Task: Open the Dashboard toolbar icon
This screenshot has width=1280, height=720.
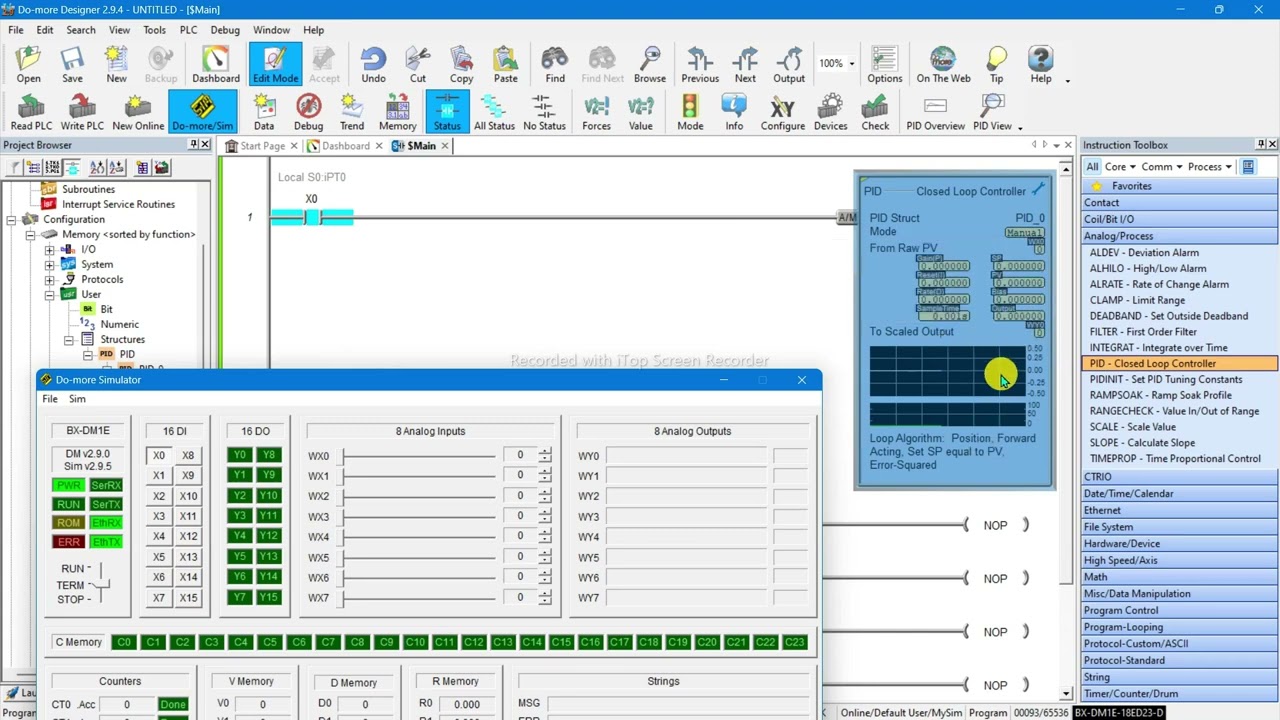Action: (216, 65)
